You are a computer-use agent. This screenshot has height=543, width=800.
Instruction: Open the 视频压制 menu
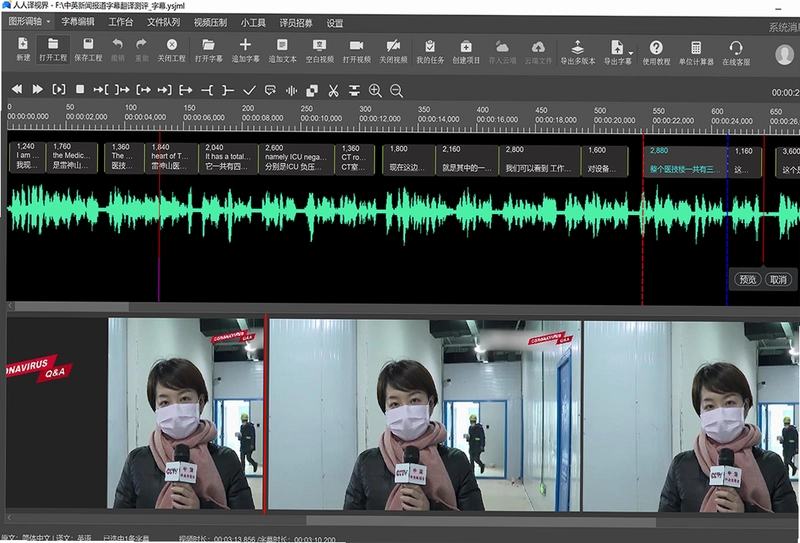click(x=210, y=22)
